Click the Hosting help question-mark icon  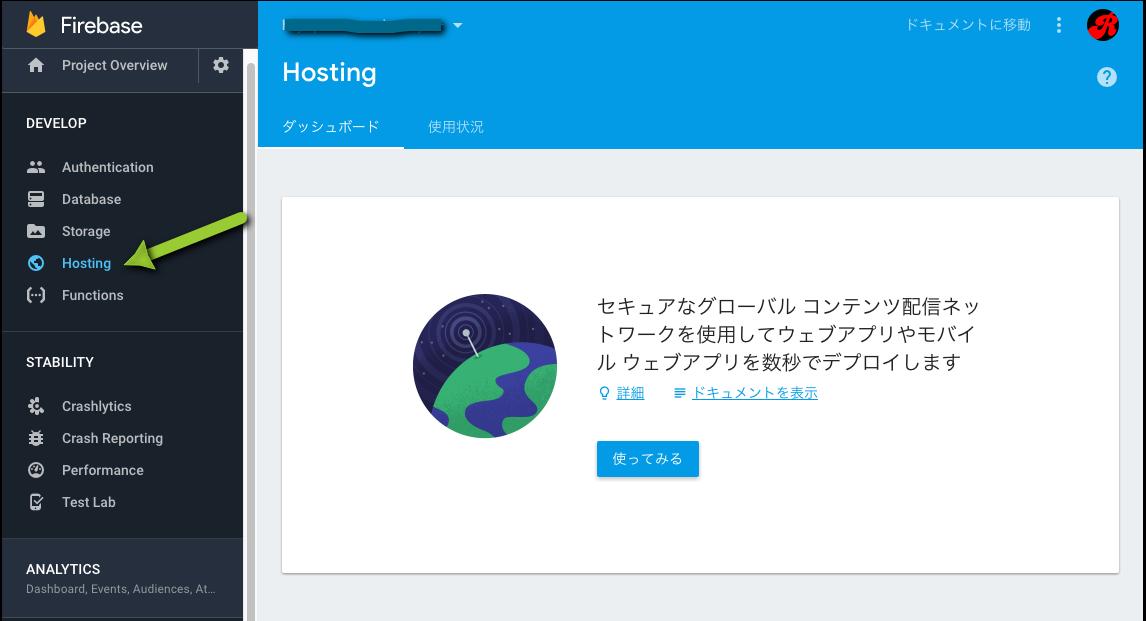pos(1107,77)
